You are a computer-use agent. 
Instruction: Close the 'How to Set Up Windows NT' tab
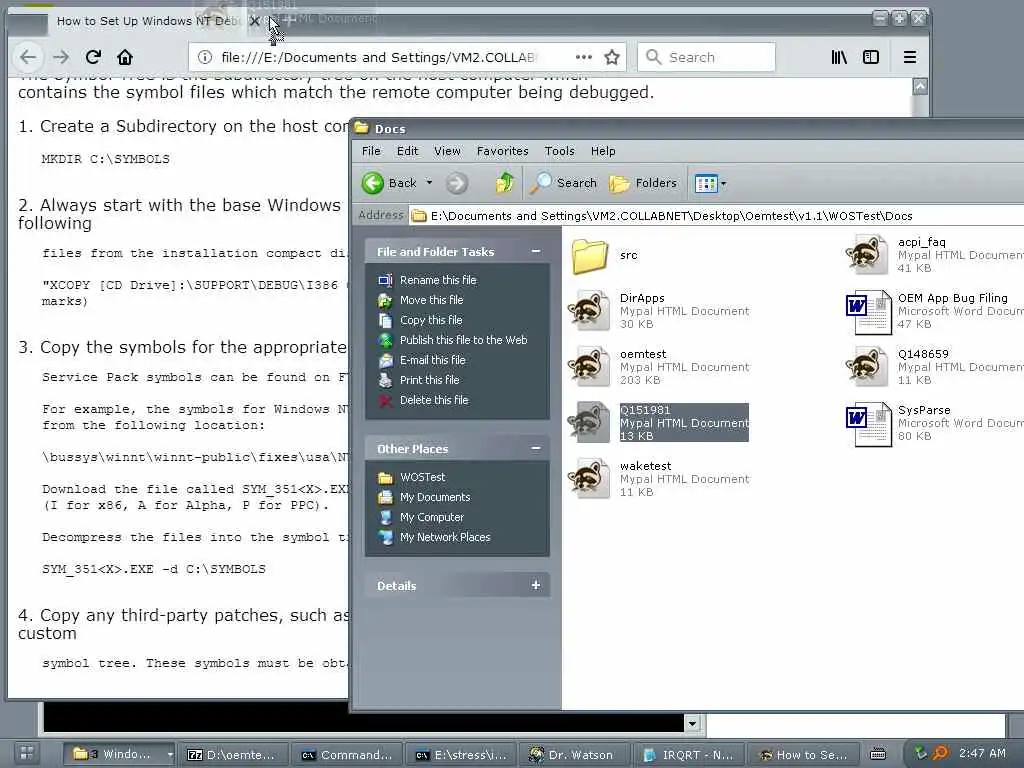point(255,21)
